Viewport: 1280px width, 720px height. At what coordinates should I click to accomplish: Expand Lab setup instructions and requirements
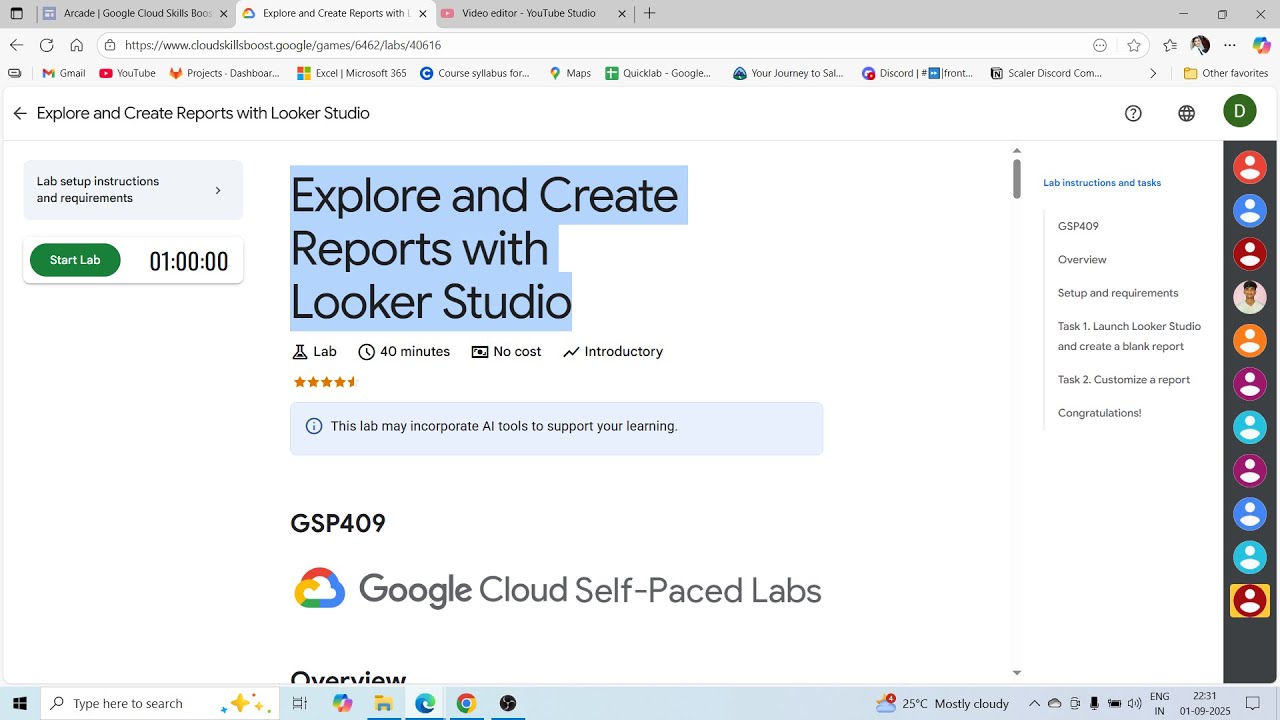(133, 190)
